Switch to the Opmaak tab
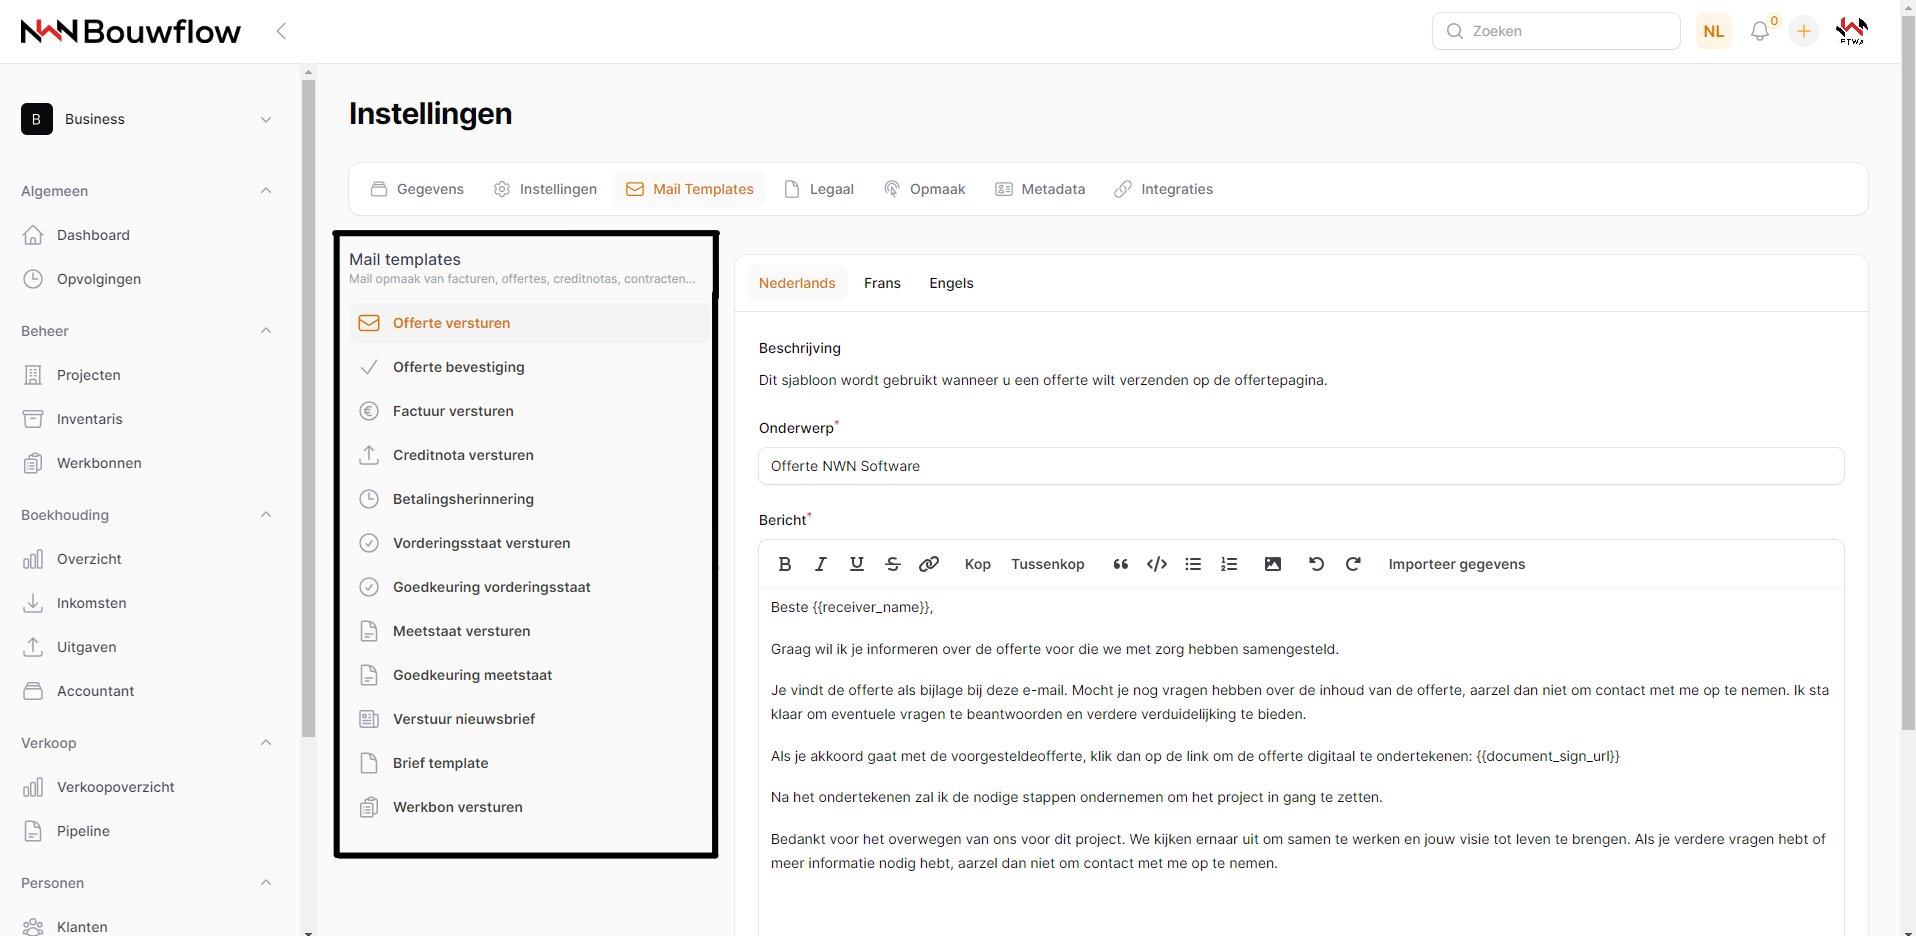The image size is (1916, 936). [x=925, y=189]
